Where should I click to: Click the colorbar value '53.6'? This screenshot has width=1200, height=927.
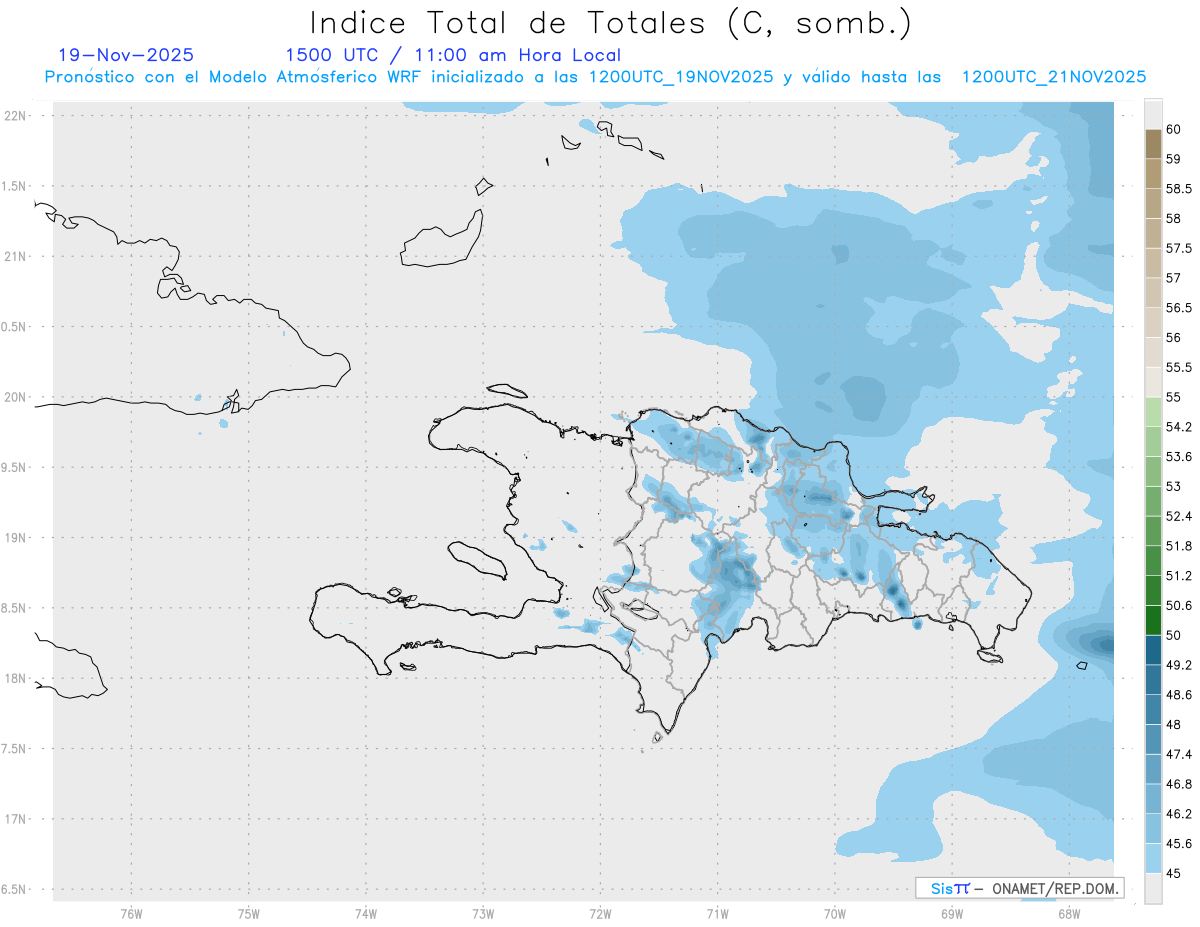pyautogui.click(x=1179, y=457)
